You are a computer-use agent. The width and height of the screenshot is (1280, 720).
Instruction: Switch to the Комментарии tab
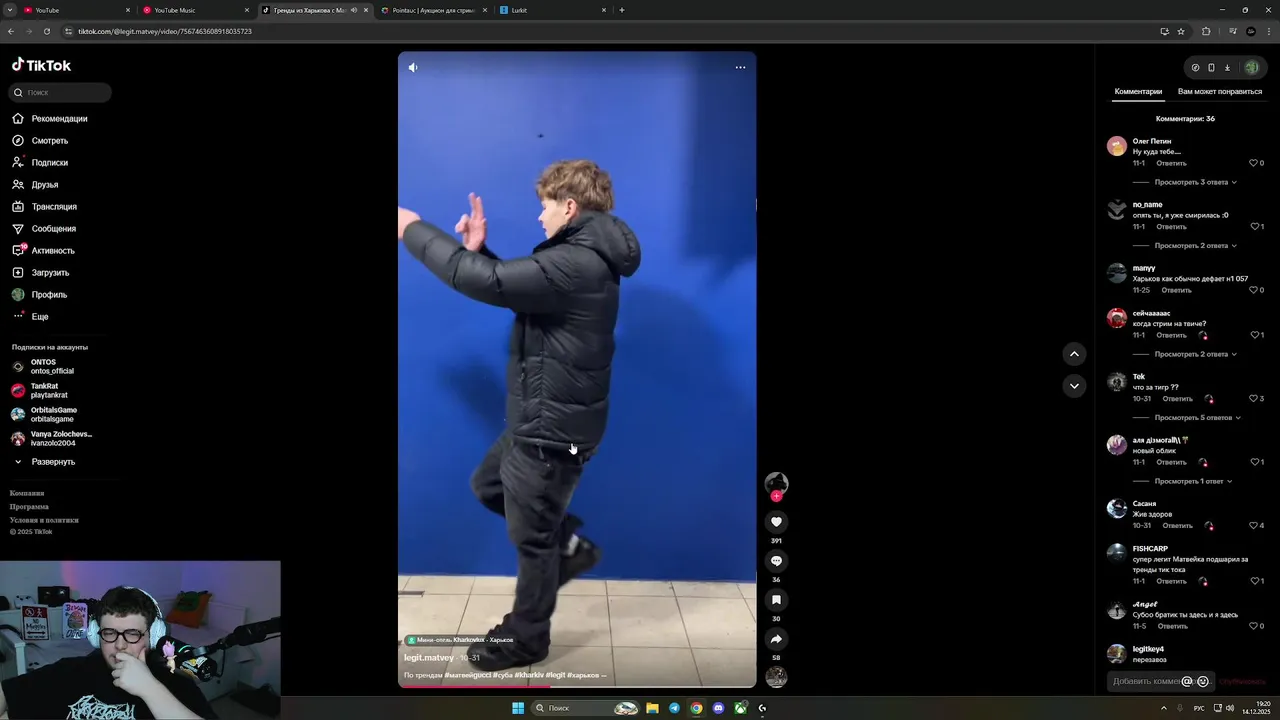[x=1138, y=91]
